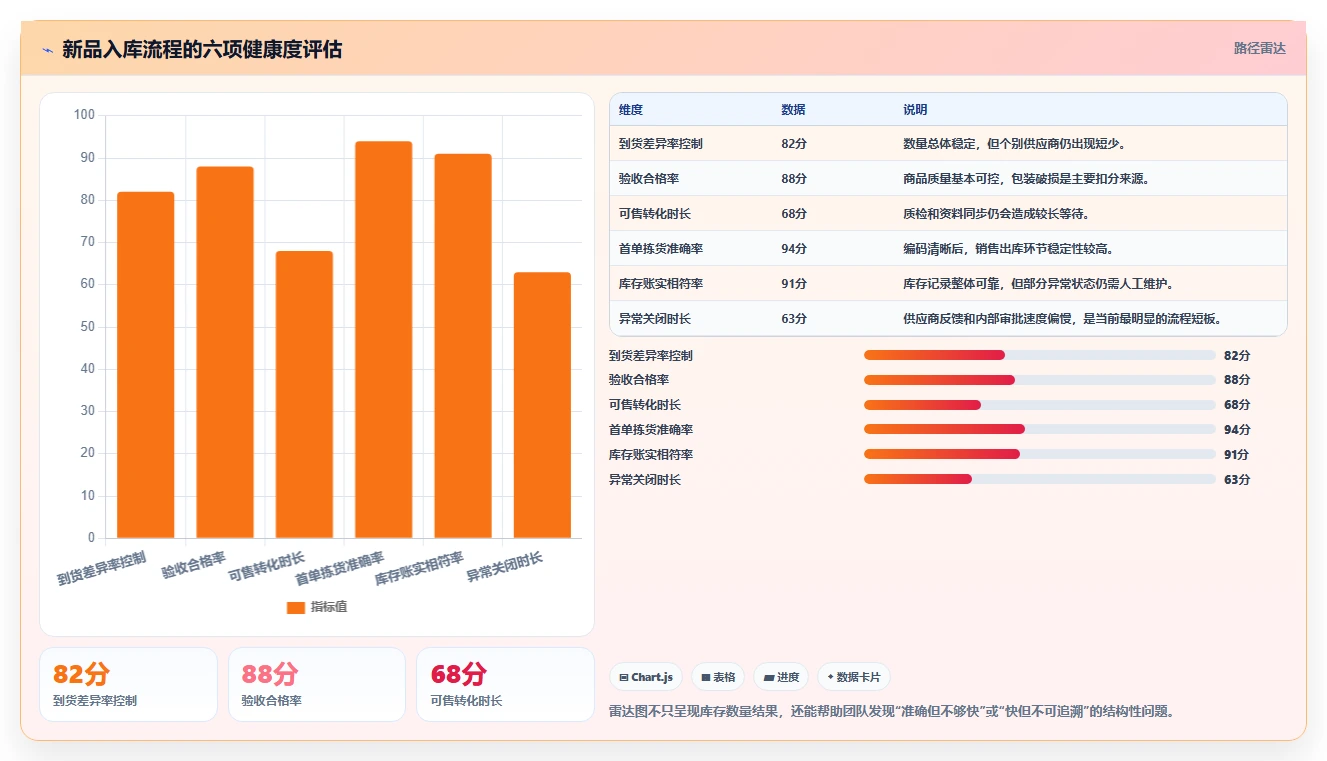Select the 库存账实相符率 table row name
The image size is (1327, 761).
660,284
